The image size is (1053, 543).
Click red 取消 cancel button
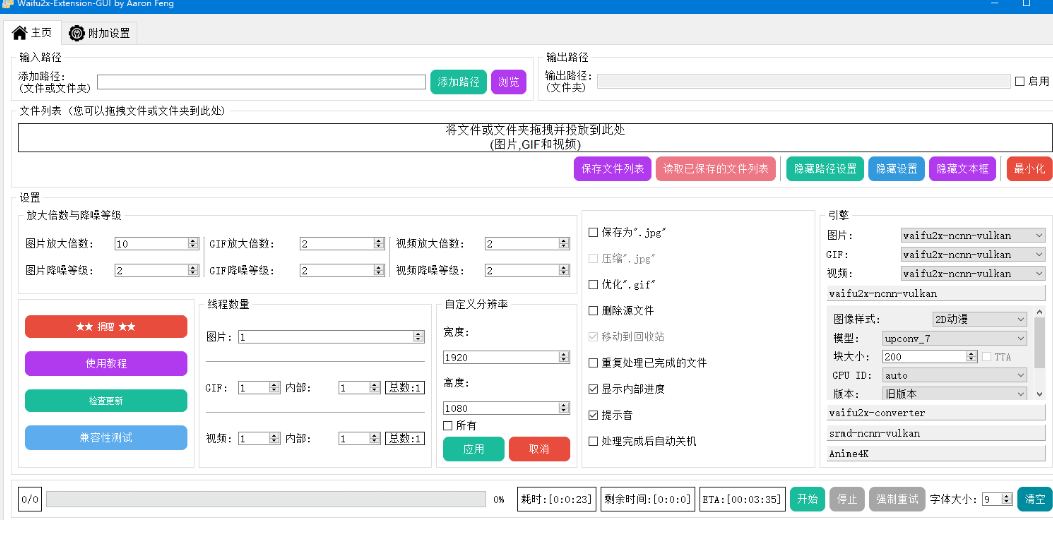click(539, 449)
